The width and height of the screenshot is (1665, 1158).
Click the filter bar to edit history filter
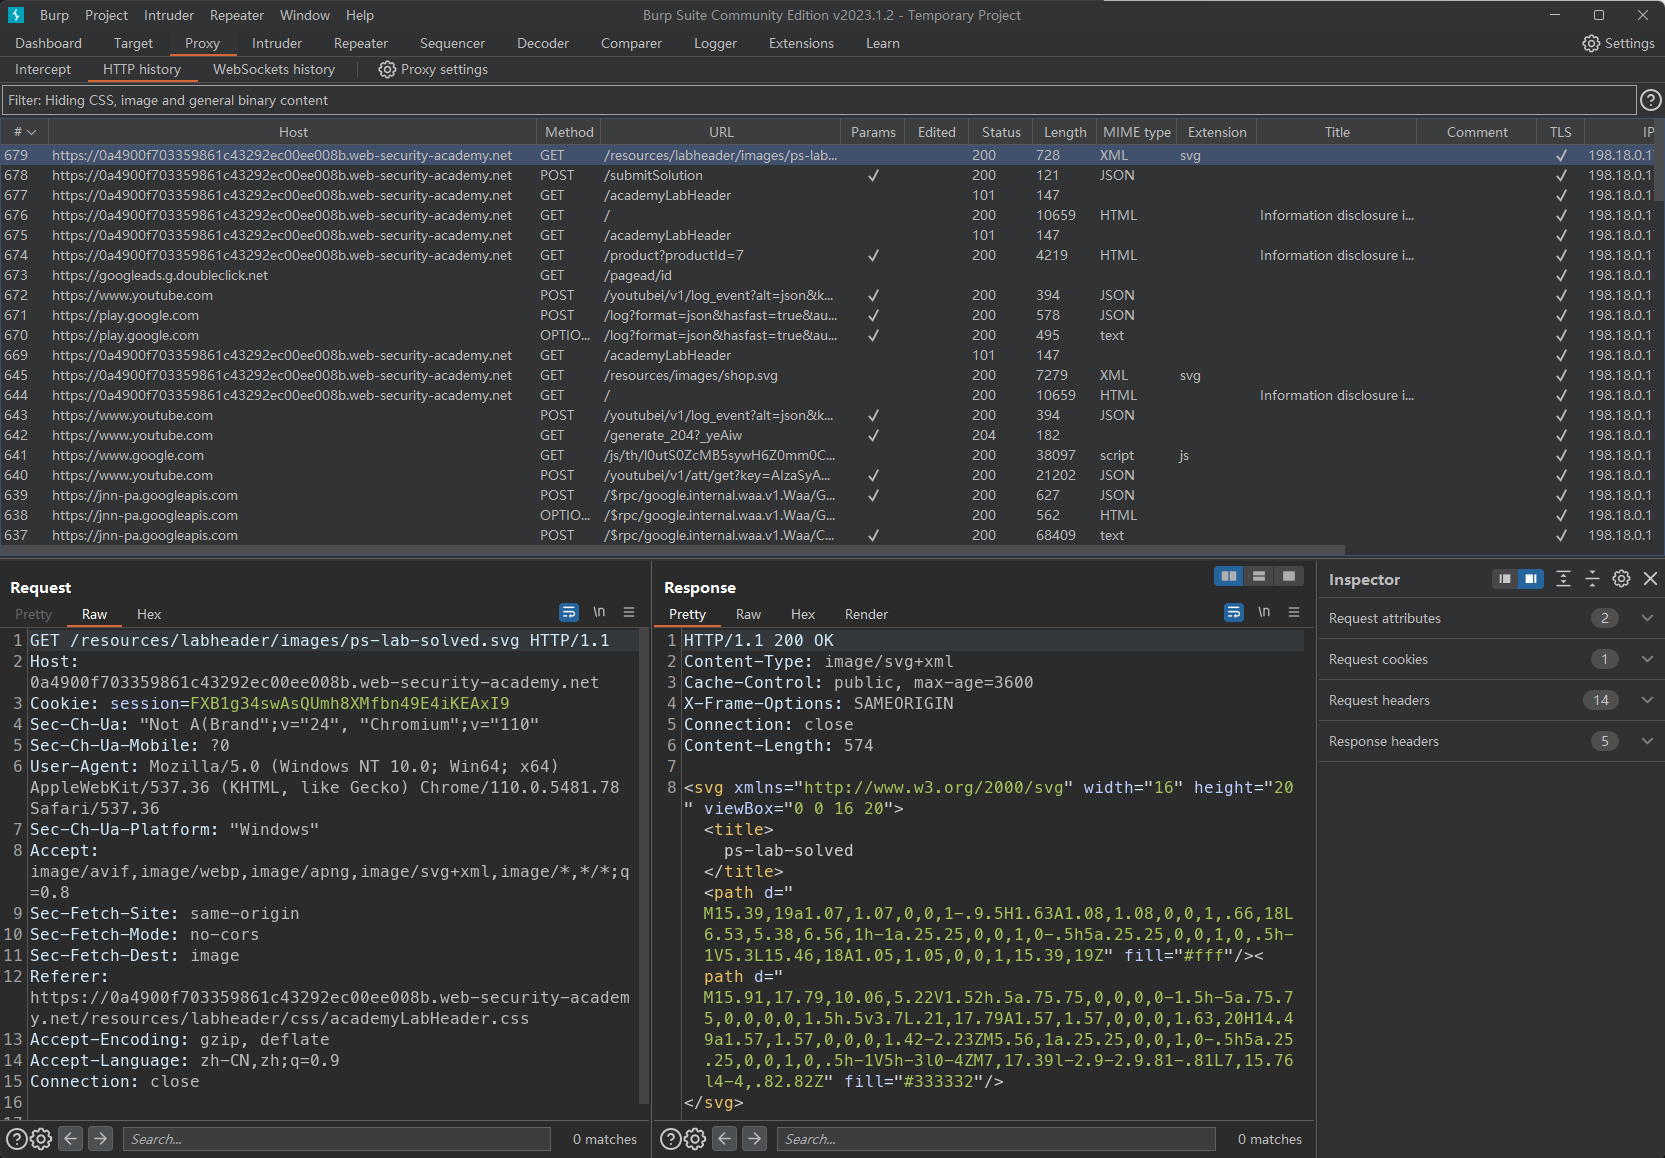coord(819,100)
